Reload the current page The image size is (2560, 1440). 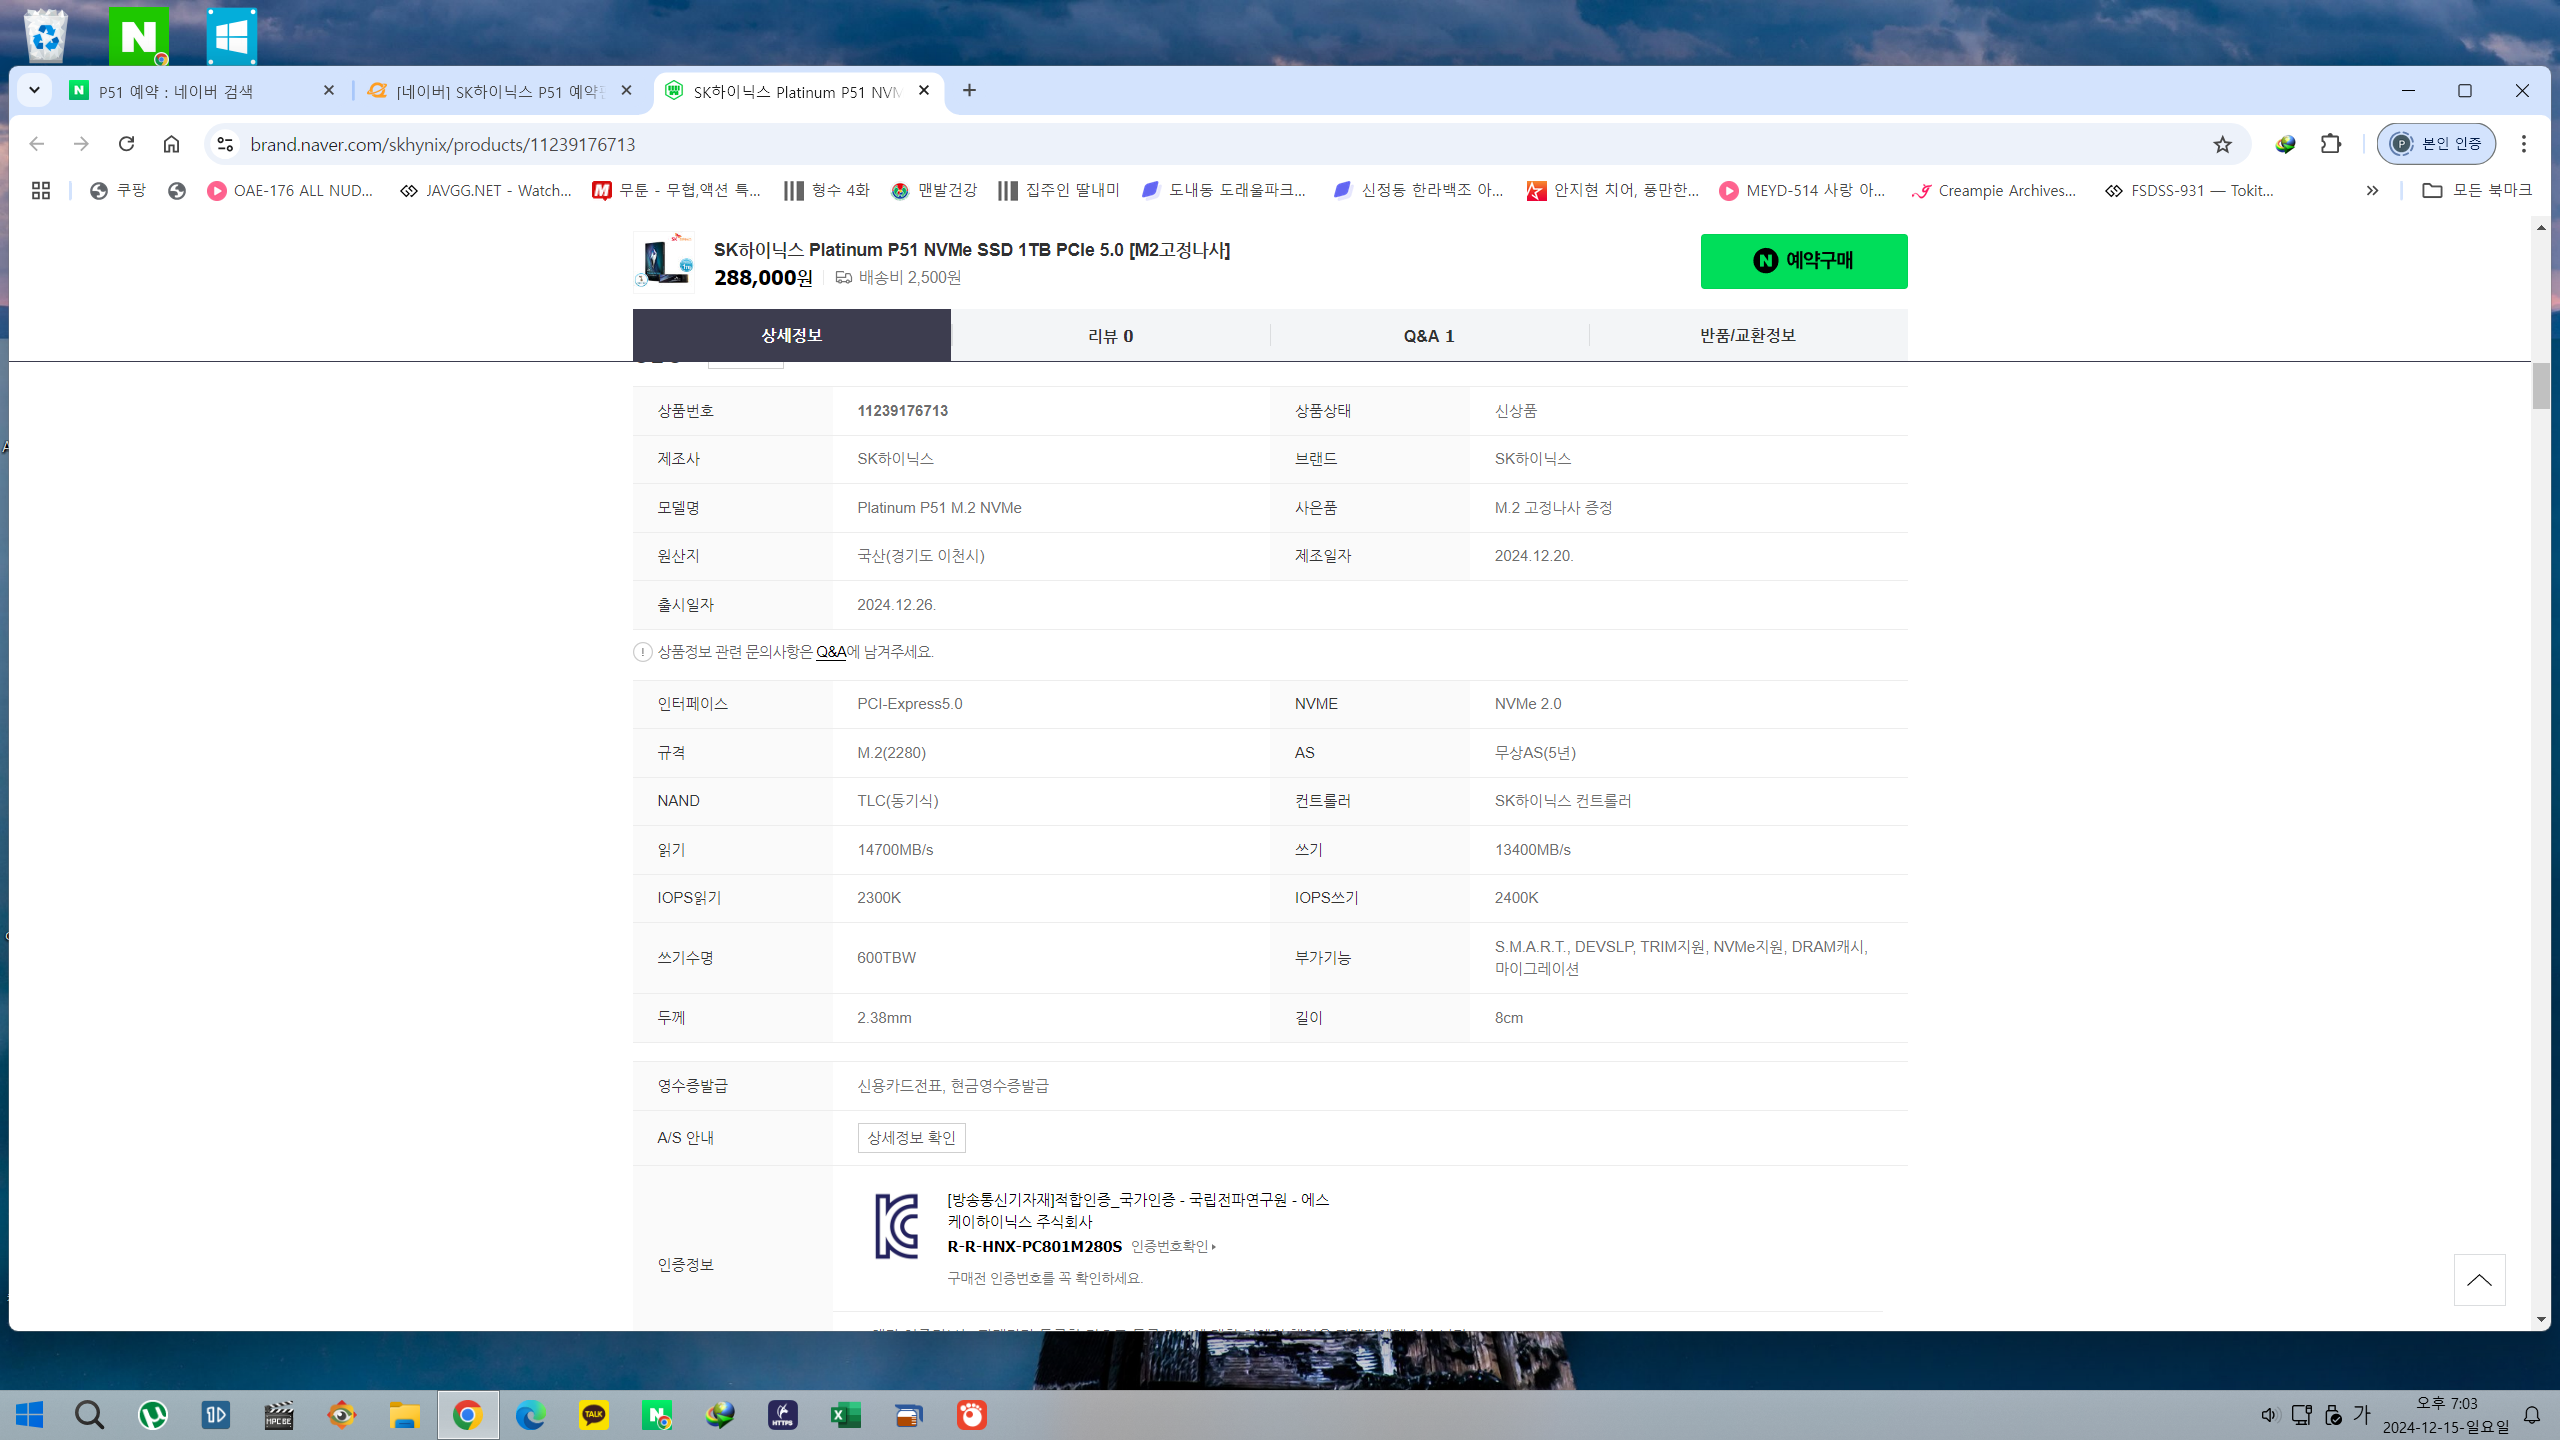coord(126,144)
